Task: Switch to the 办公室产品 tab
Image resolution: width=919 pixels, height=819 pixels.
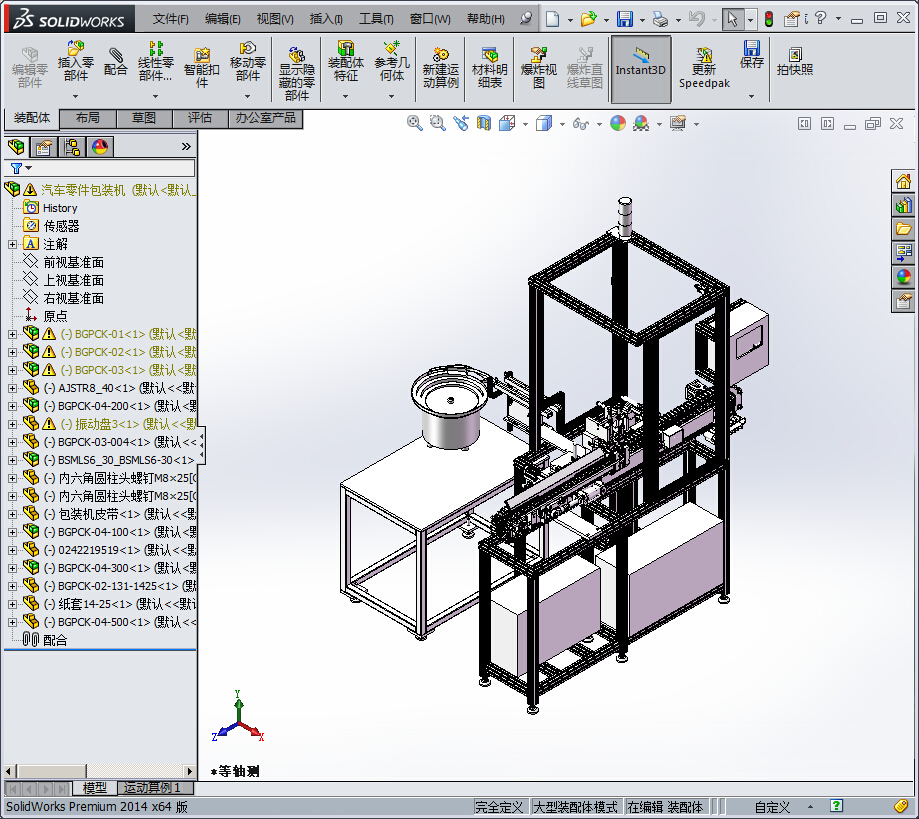Action: click(266, 118)
